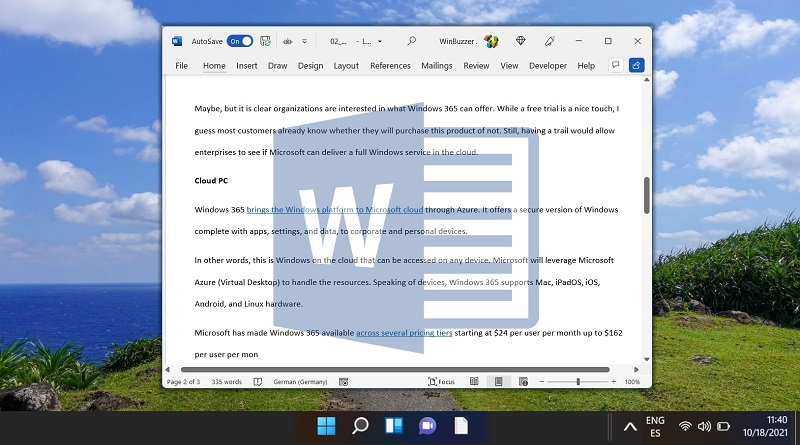Click the Search magnifier in title bar
Screen dimensions: 800x445
411,41
